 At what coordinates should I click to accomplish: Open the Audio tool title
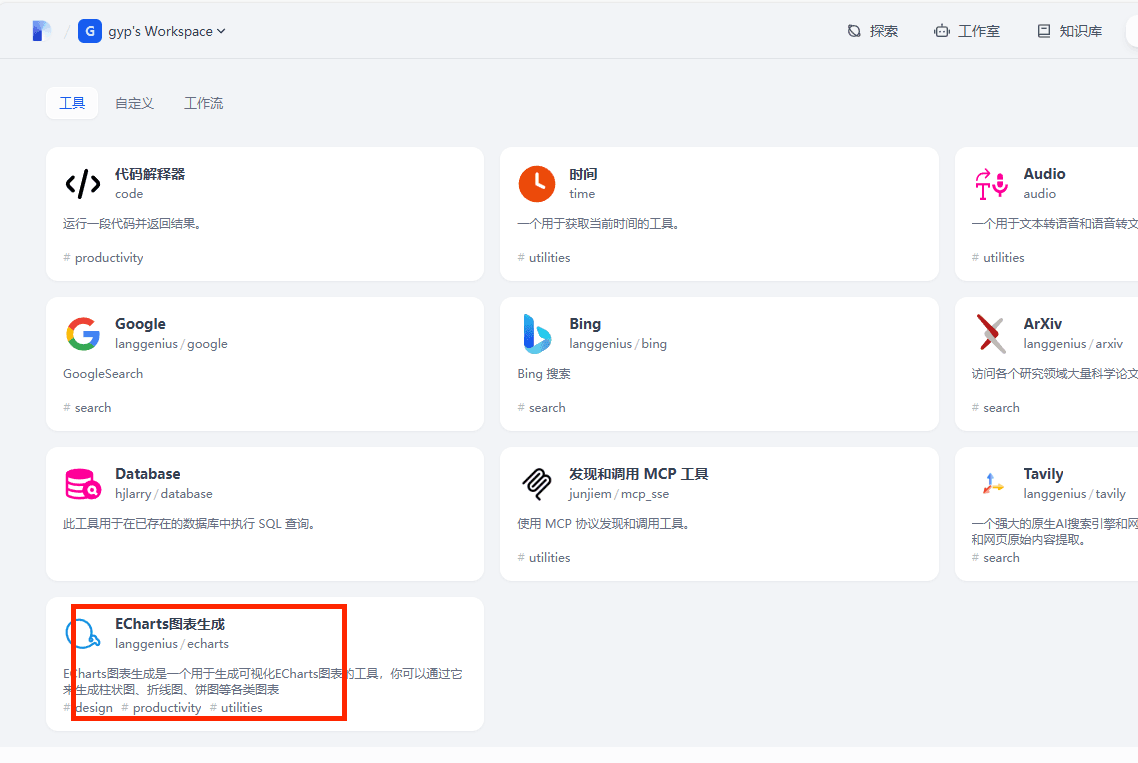click(1044, 174)
